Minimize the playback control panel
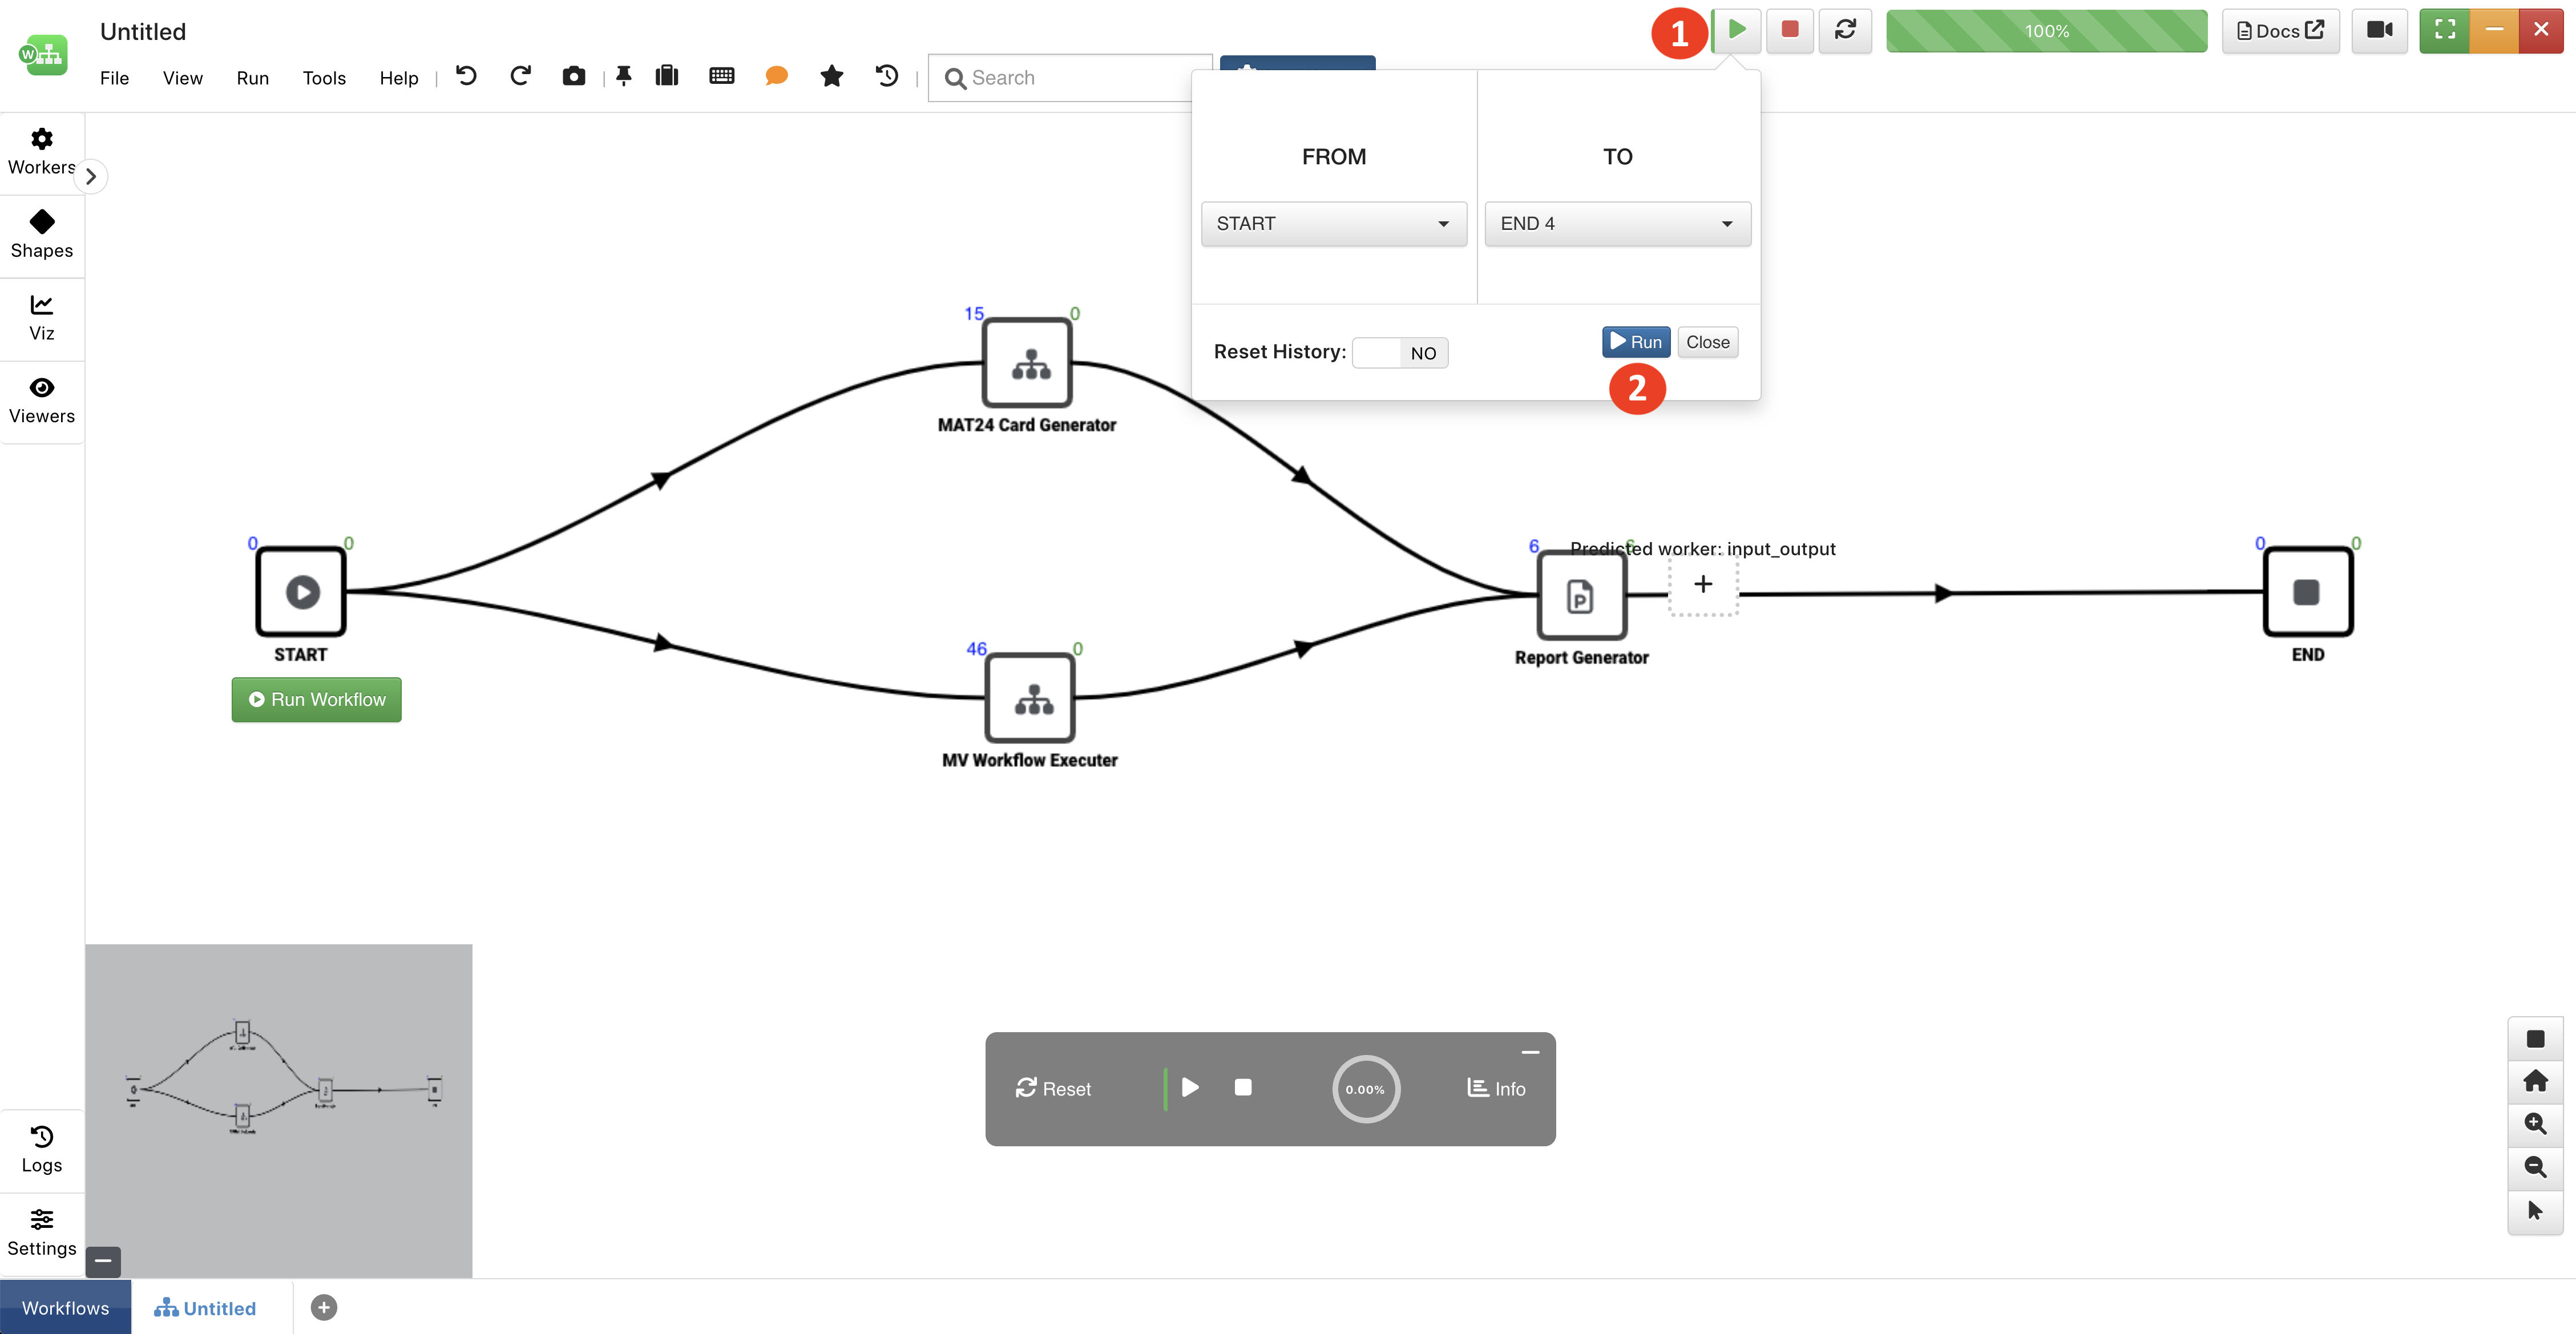The height and width of the screenshot is (1334, 2576). [x=1530, y=1052]
